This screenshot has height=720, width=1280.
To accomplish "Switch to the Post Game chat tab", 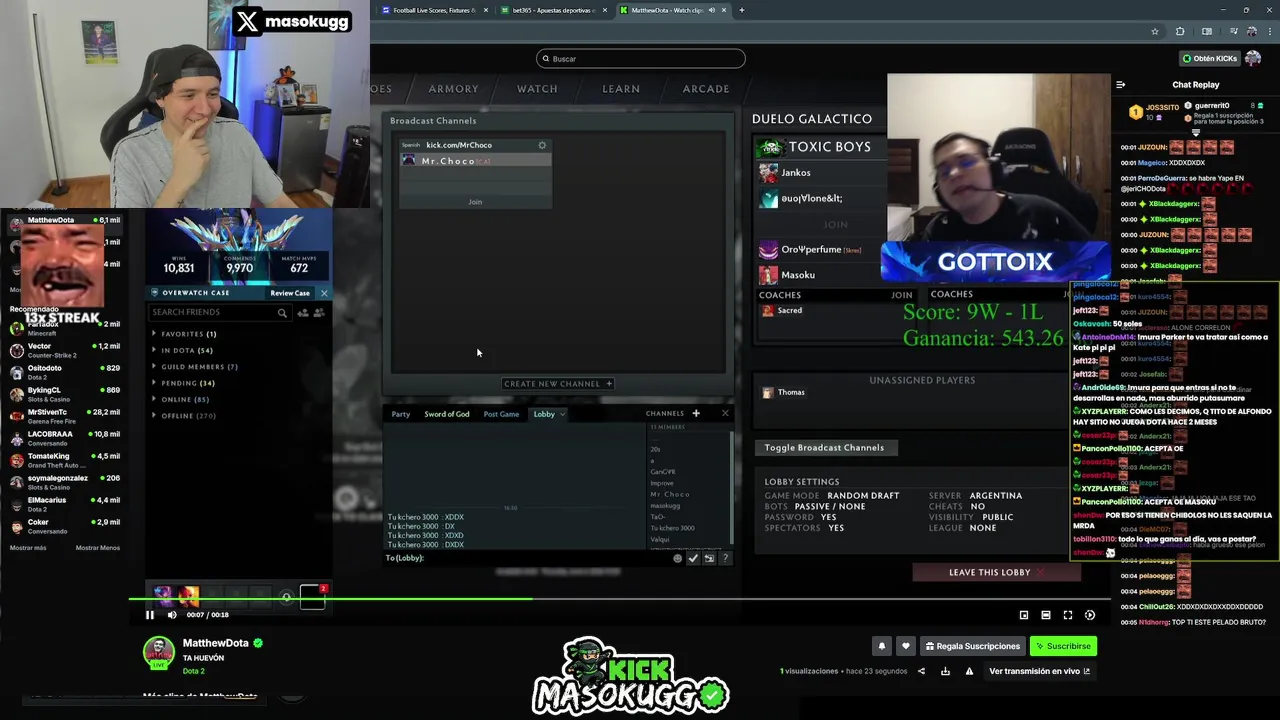I will pos(501,414).
